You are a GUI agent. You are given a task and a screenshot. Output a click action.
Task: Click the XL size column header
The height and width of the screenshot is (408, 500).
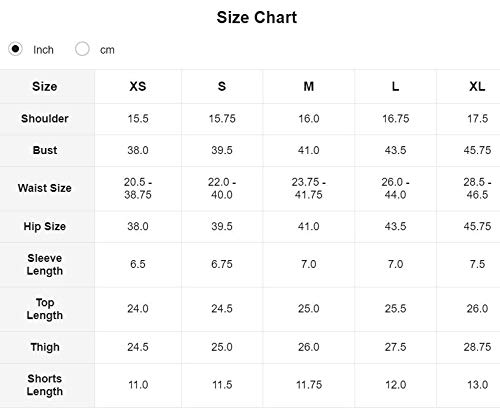[477, 86]
